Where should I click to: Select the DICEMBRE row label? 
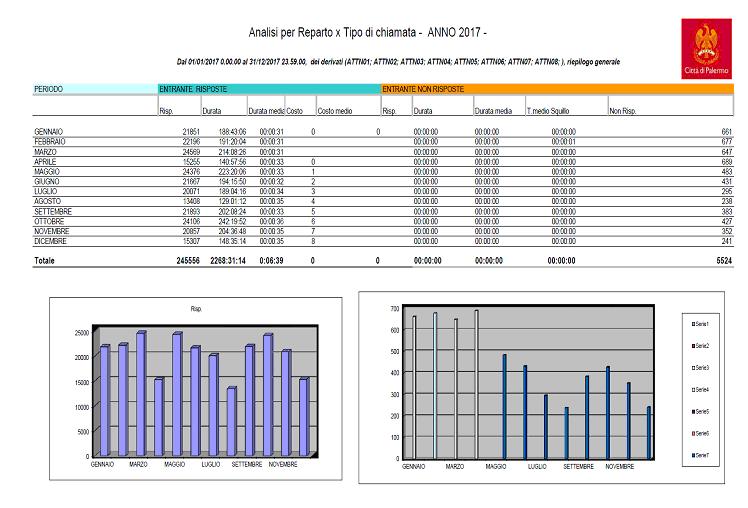pos(50,241)
